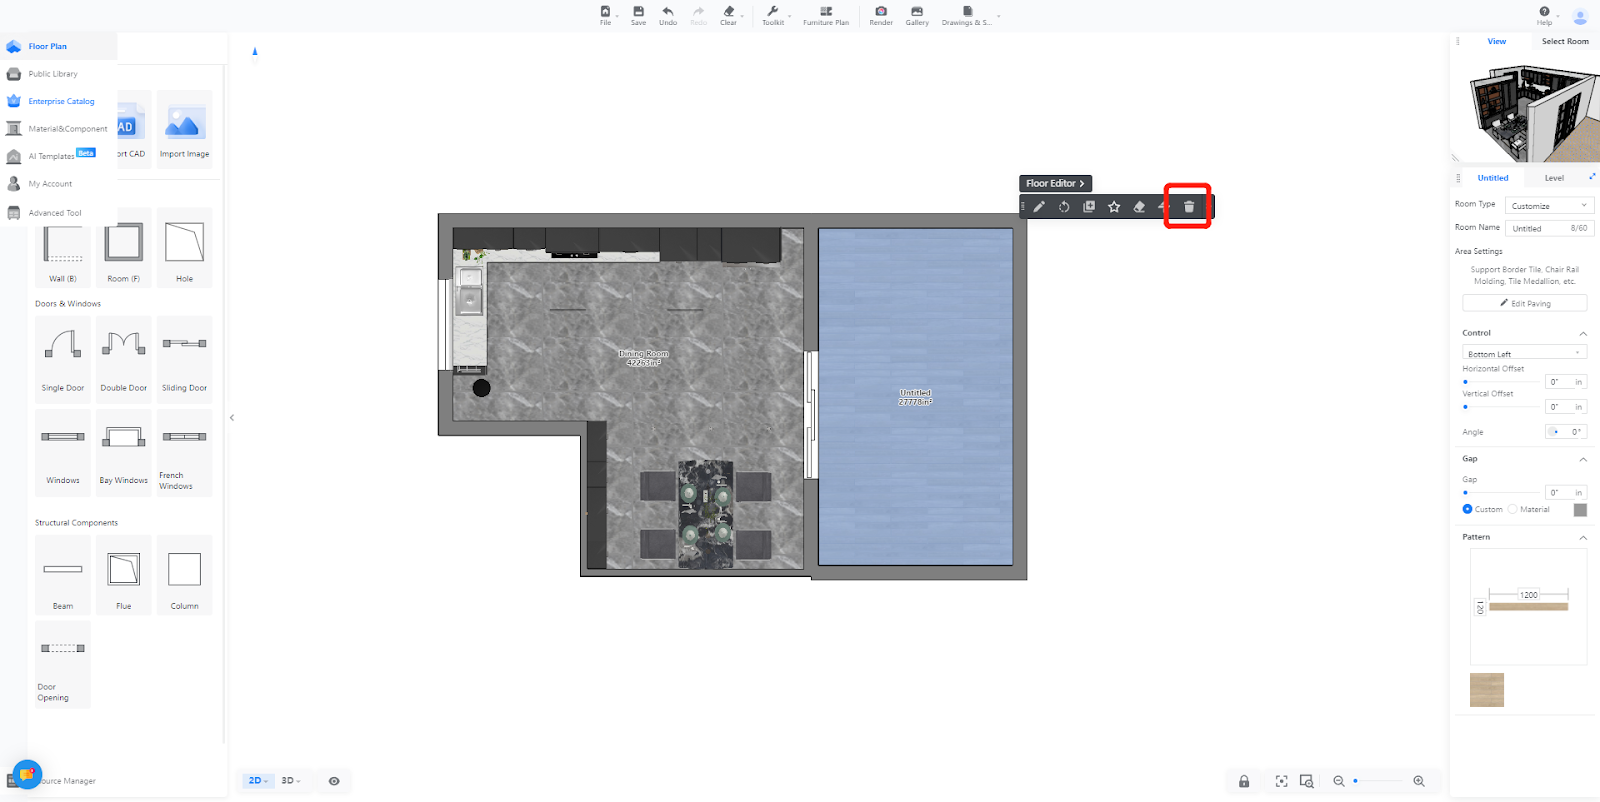1600x802 pixels.
Task: Click the Import Image tile
Action: (185, 129)
